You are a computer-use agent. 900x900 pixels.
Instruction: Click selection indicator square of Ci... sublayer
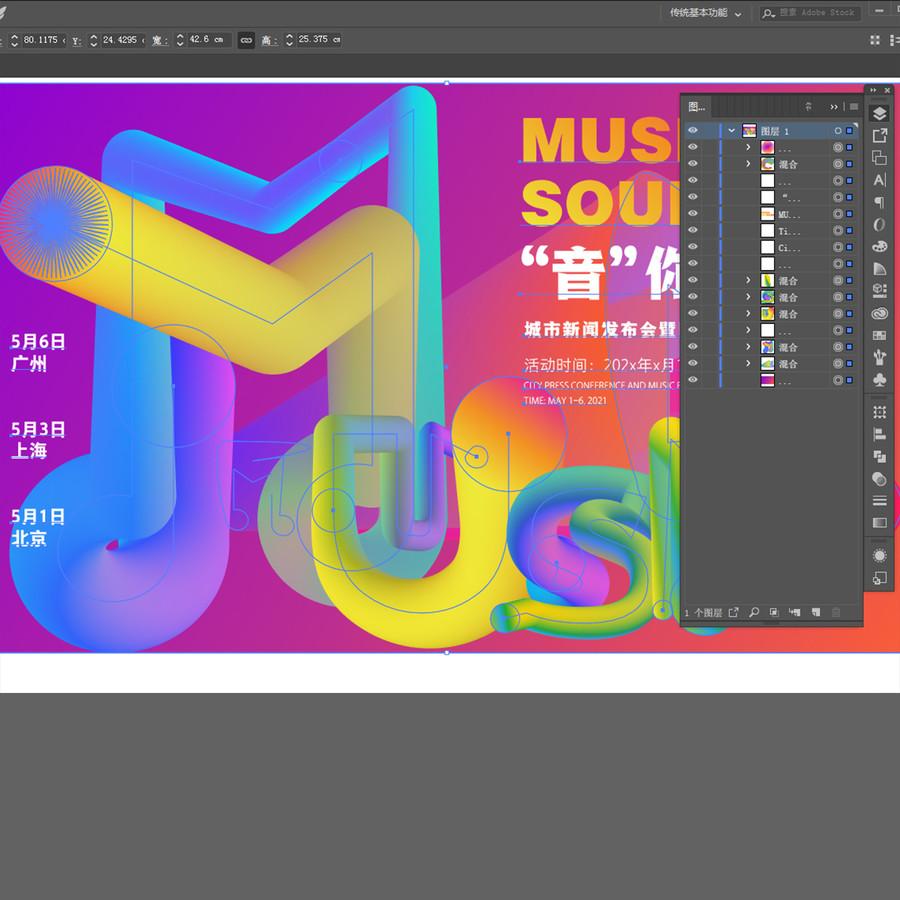(x=849, y=247)
